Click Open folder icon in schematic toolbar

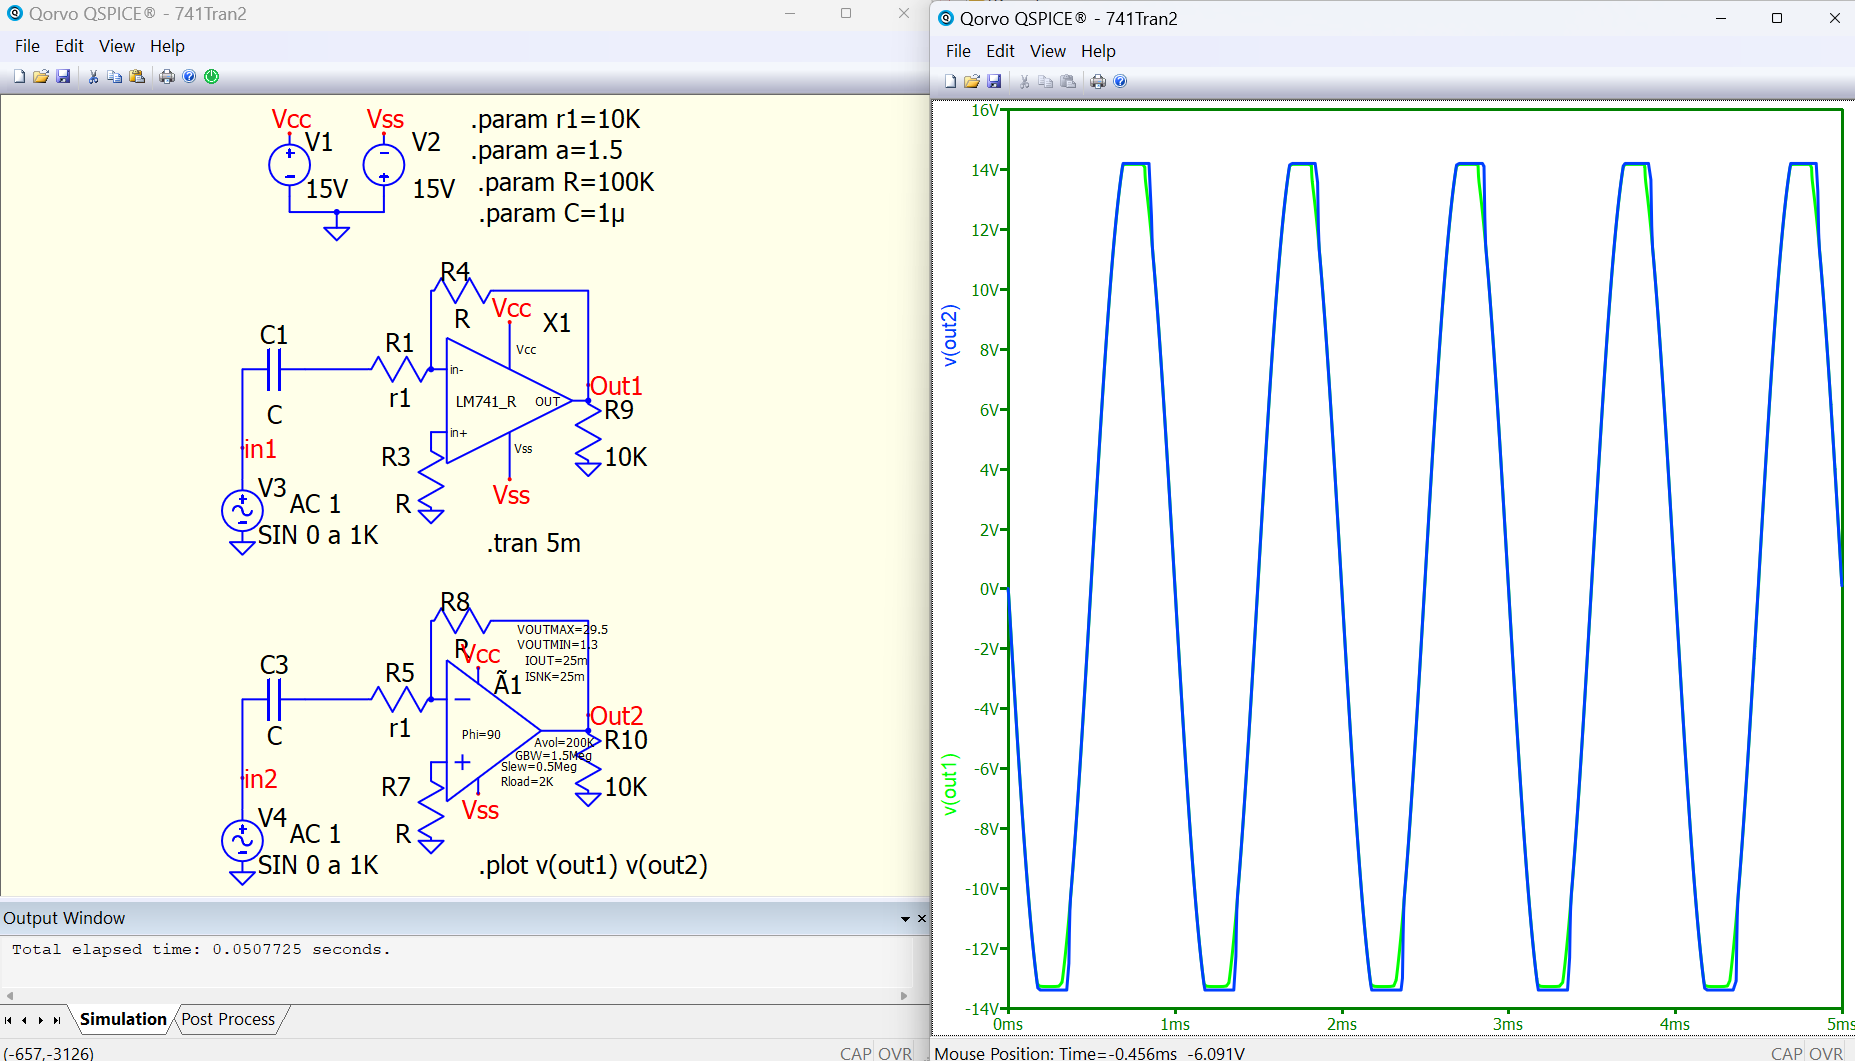tap(41, 77)
